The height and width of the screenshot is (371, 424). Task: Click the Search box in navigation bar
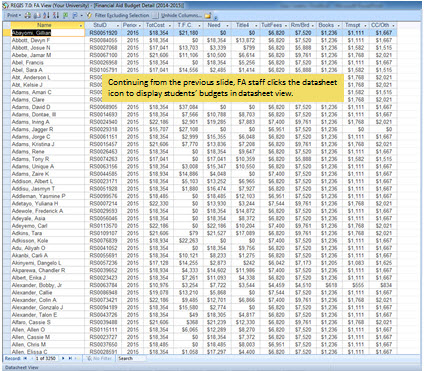click(x=131, y=358)
